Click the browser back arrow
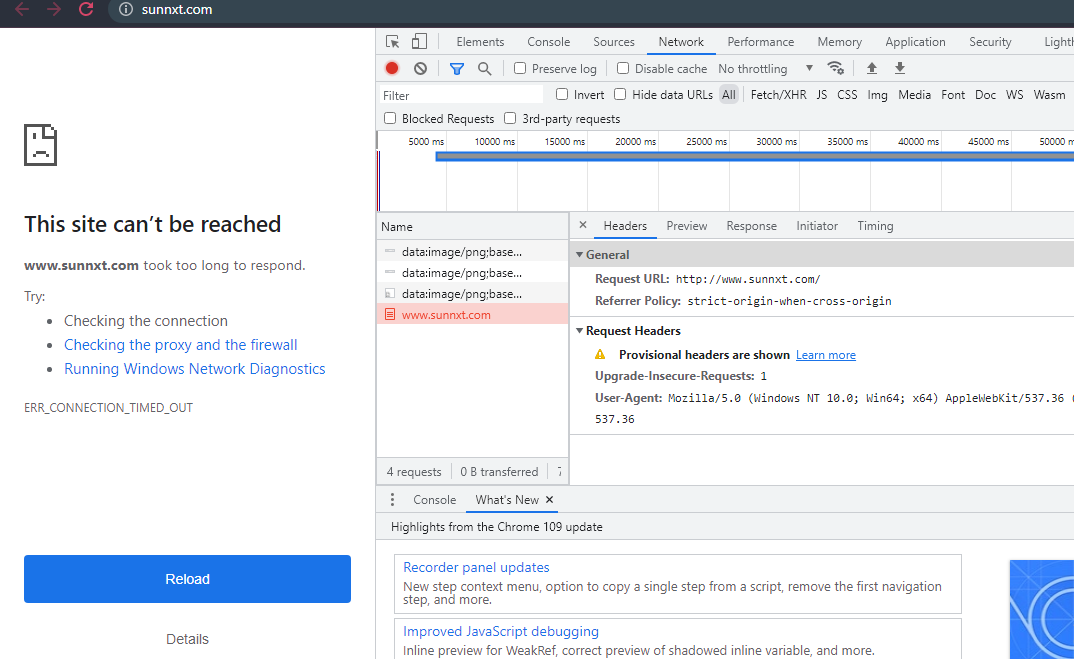This screenshot has width=1074, height=659. point(22,10)
